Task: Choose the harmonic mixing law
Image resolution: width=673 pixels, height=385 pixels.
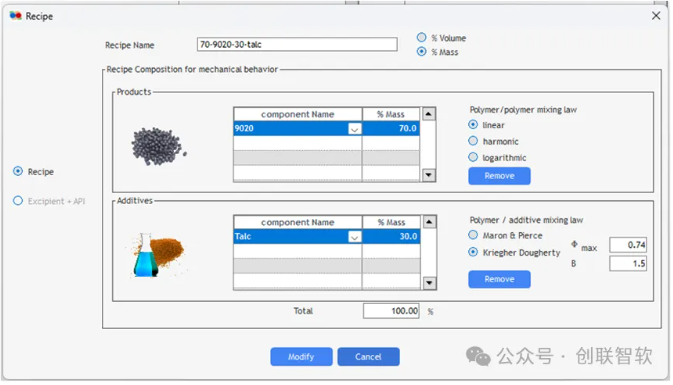Action: click(473, 141)
